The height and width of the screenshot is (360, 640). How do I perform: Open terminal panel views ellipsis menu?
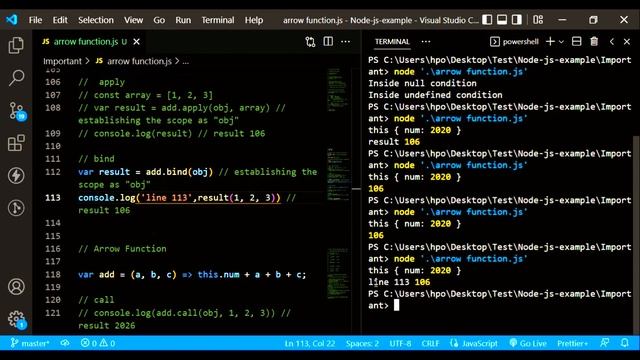426,42
